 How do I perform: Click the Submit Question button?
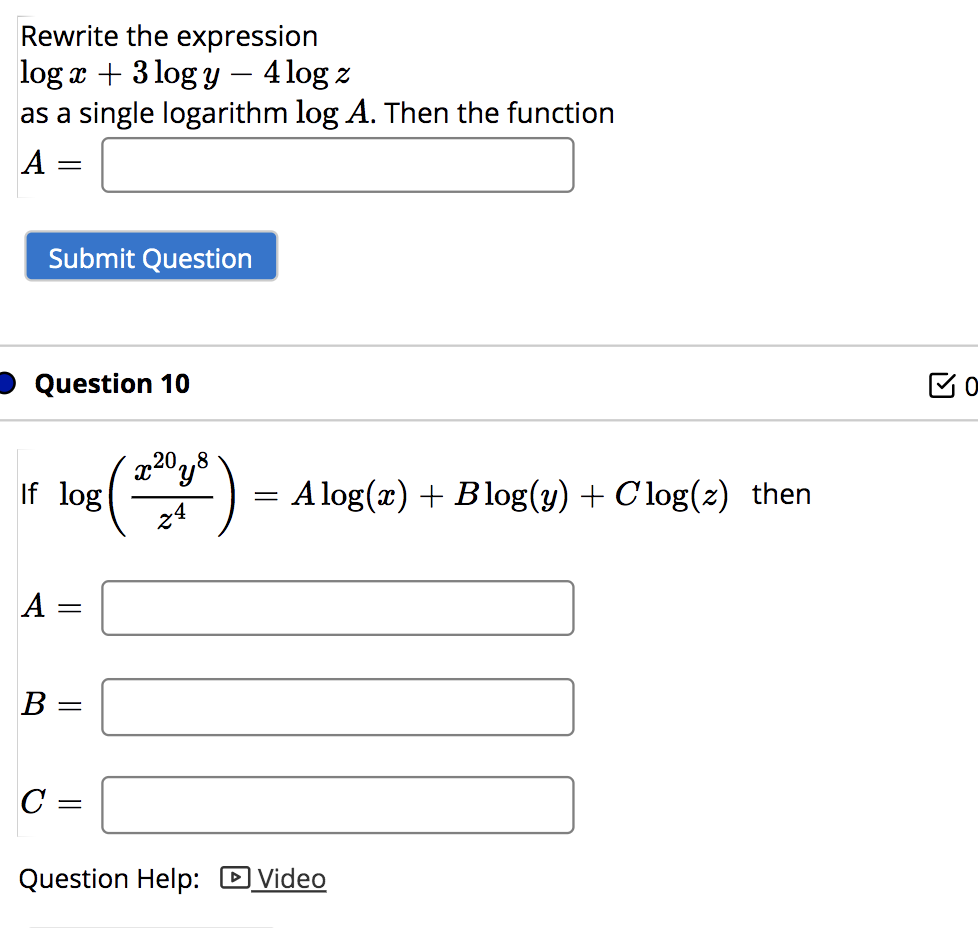coord(150,257)
